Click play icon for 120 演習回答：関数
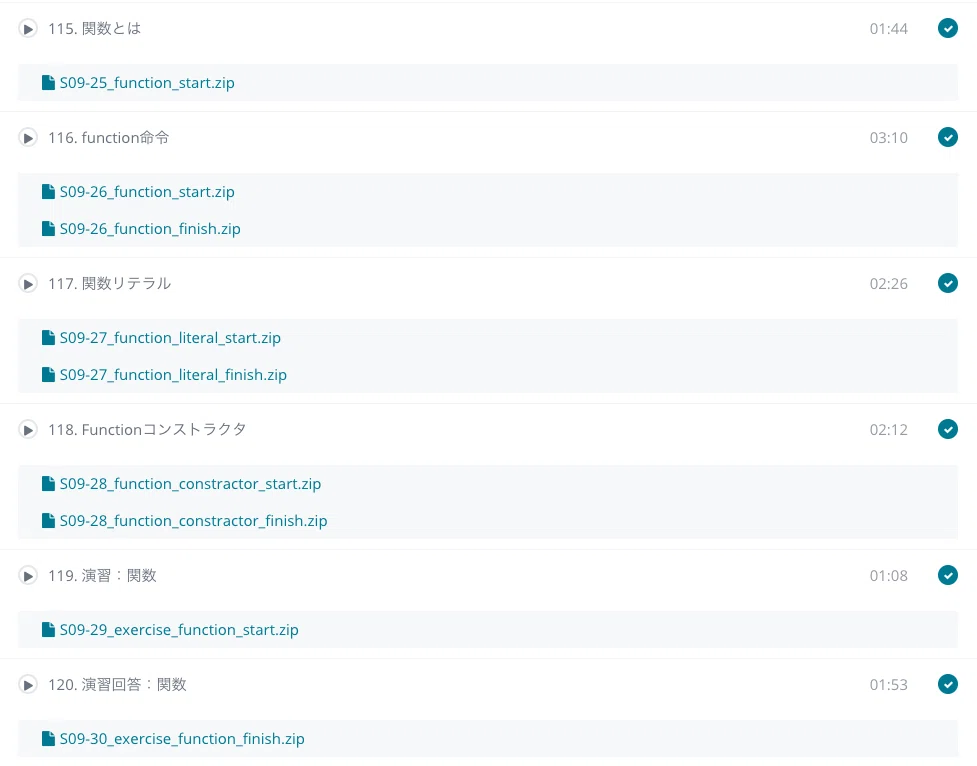The width and height of the screenshot is (977, 766). (27, 685)
